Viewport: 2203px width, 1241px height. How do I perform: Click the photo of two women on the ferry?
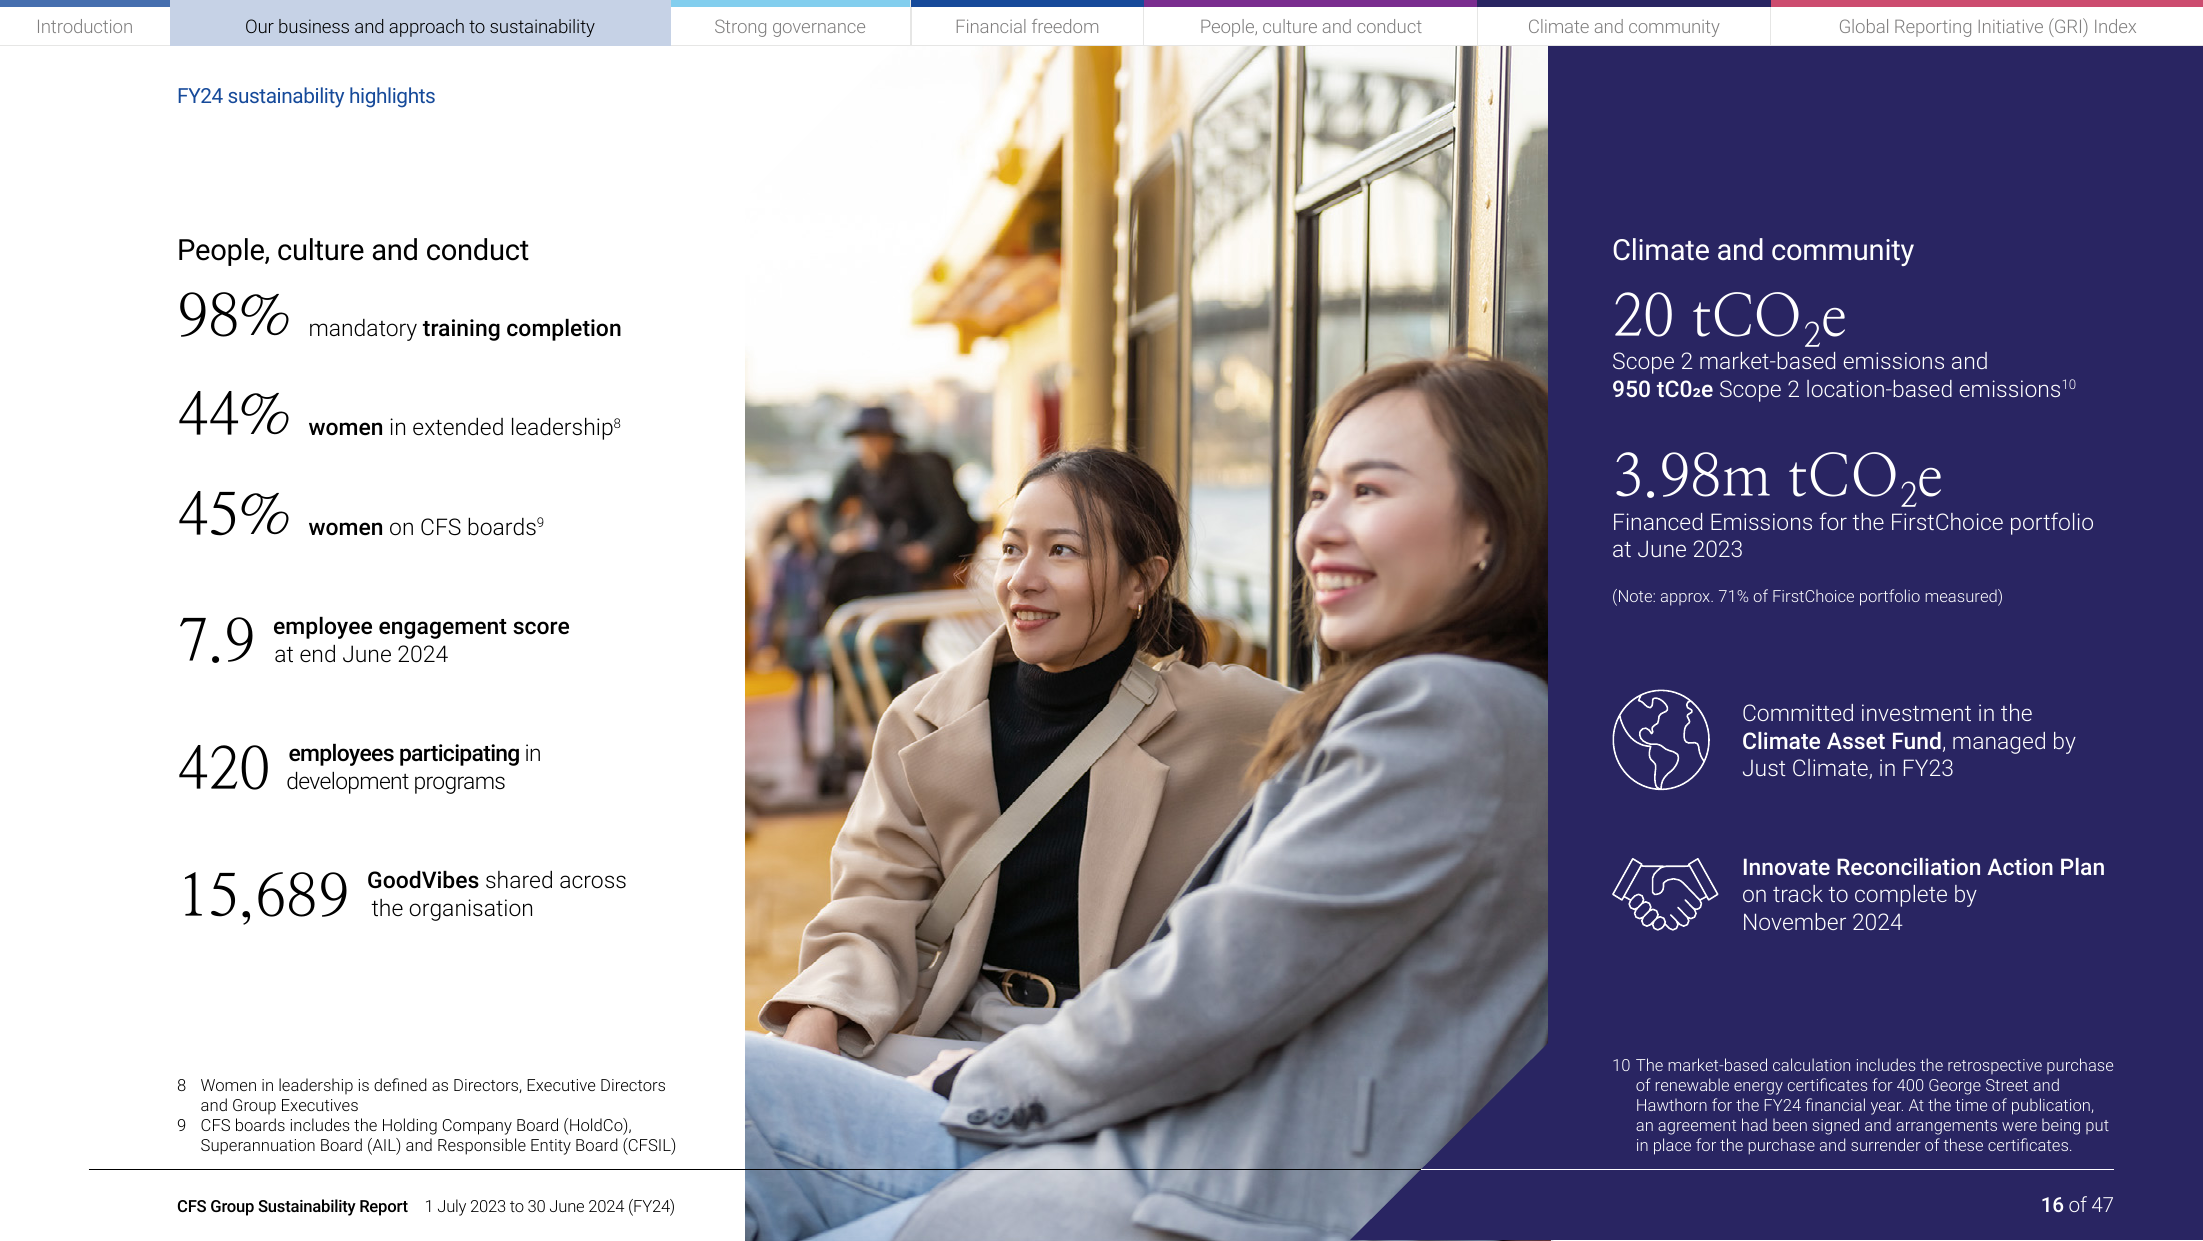point(1146,643)
